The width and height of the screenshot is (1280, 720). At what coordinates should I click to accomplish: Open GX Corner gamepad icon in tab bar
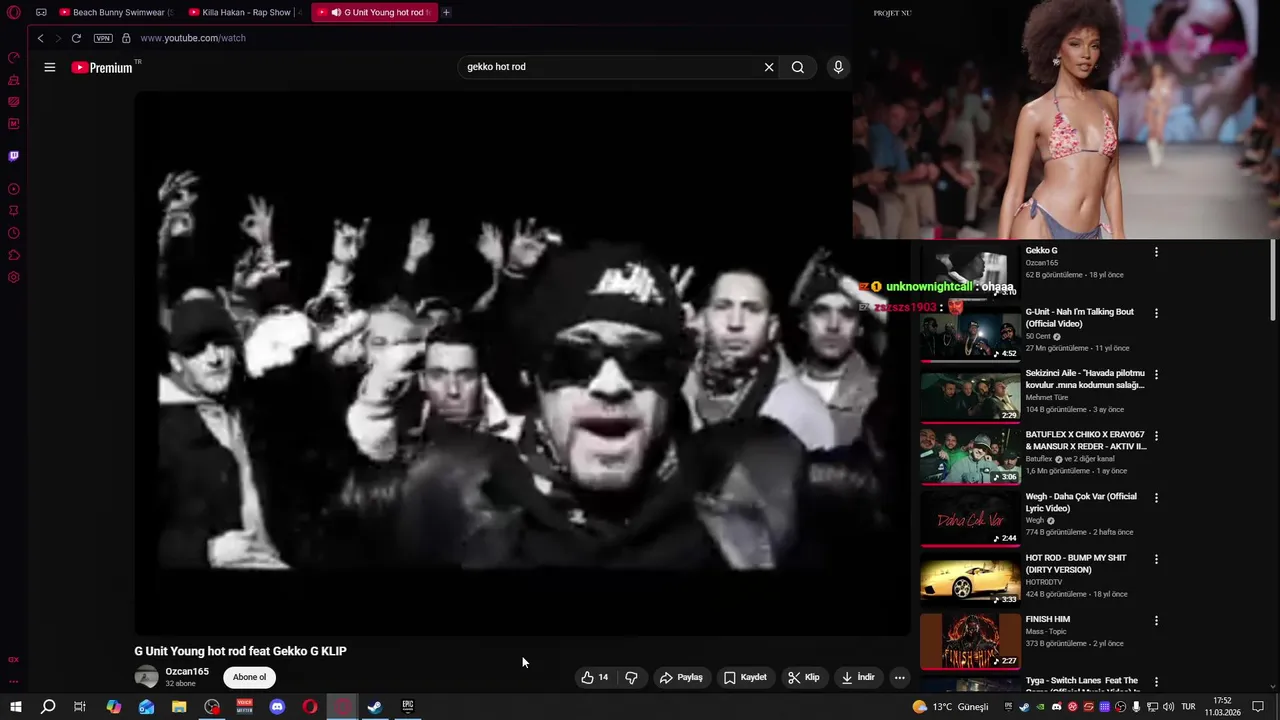click(x=41, y=13)
